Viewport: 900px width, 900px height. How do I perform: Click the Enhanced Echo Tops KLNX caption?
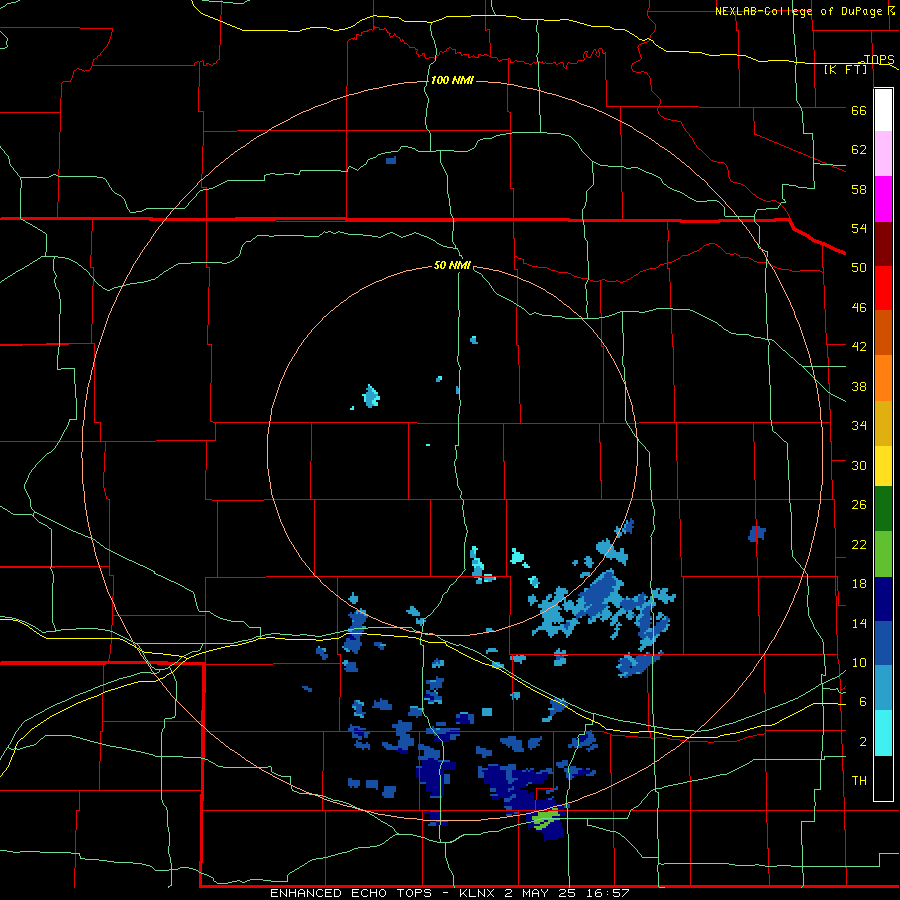[x=450, y=893]
